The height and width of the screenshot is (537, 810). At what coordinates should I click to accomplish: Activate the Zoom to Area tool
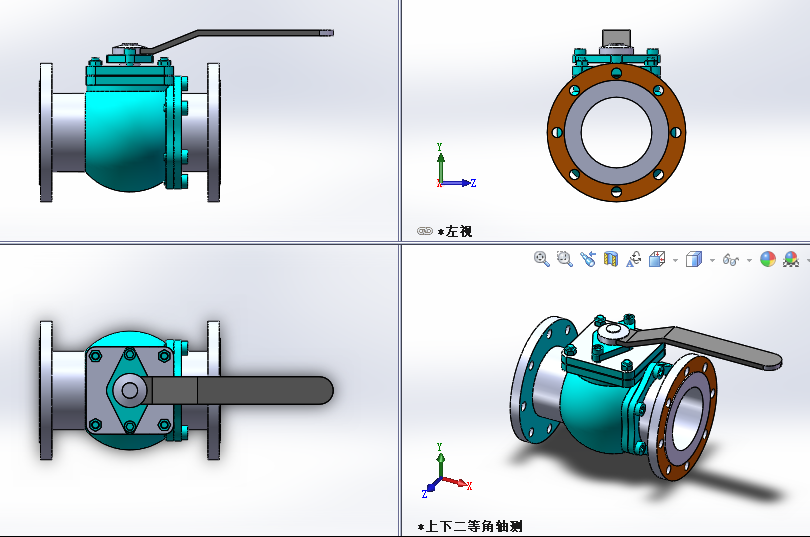coord(564,259)
